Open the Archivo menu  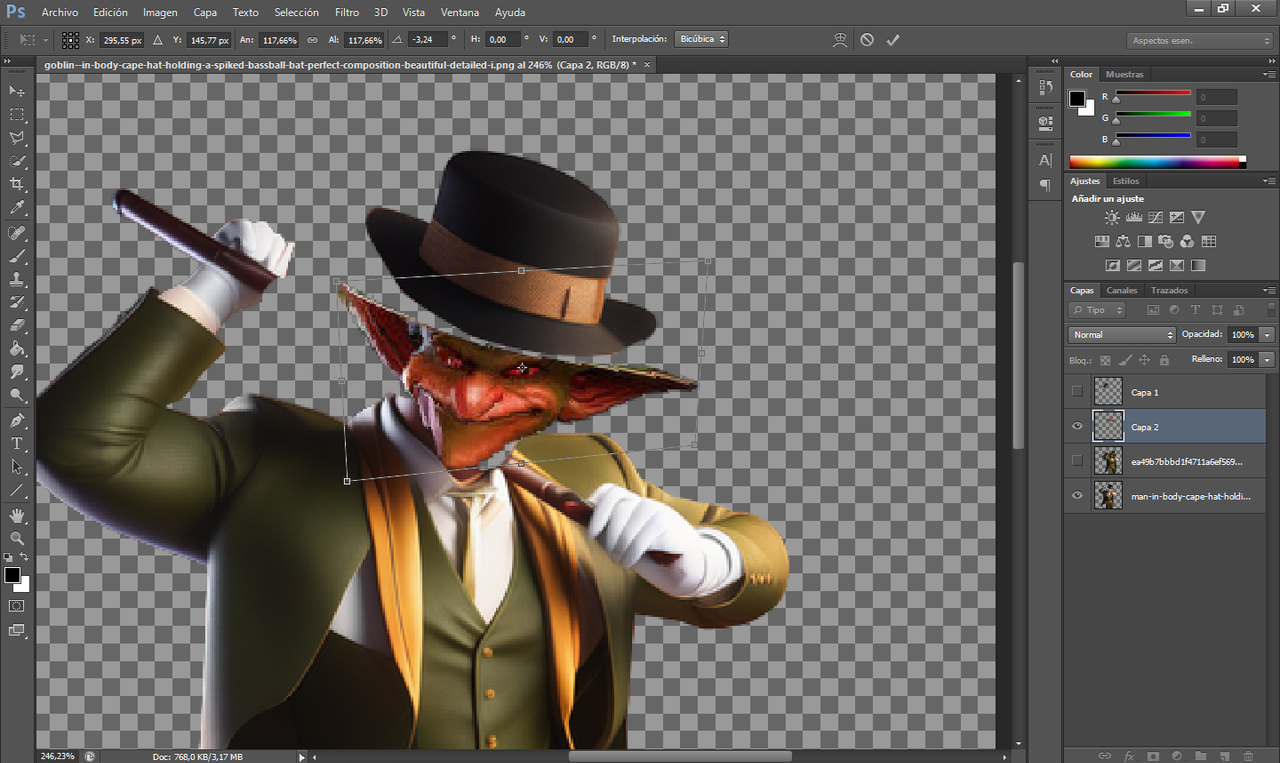(x=60, y=13)
